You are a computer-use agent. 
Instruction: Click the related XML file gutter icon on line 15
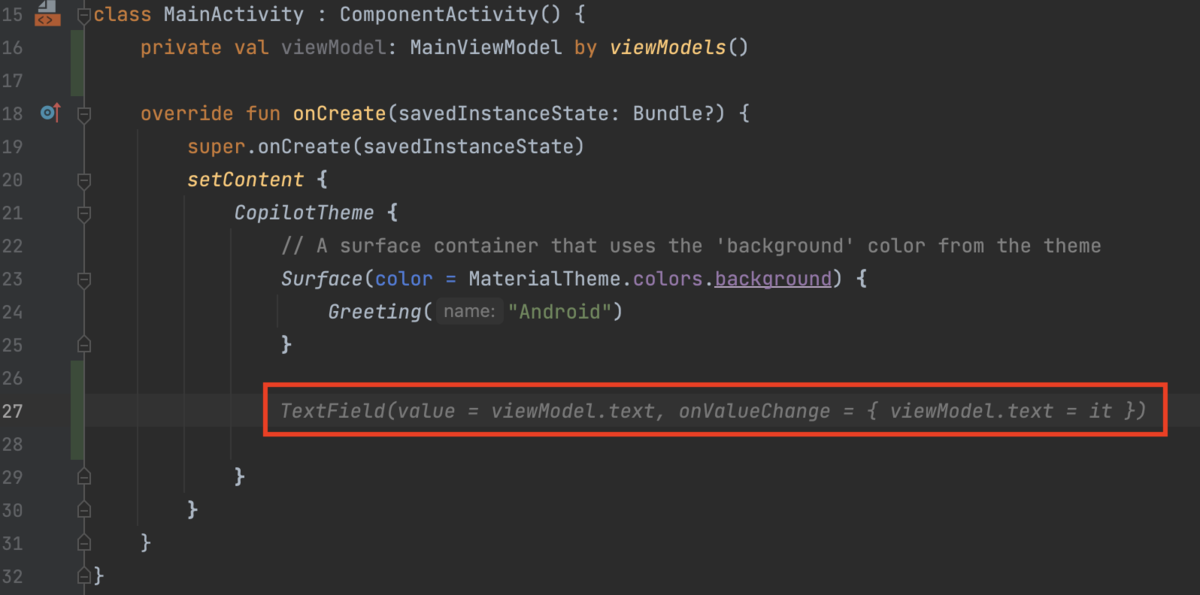tap(46, 12)
